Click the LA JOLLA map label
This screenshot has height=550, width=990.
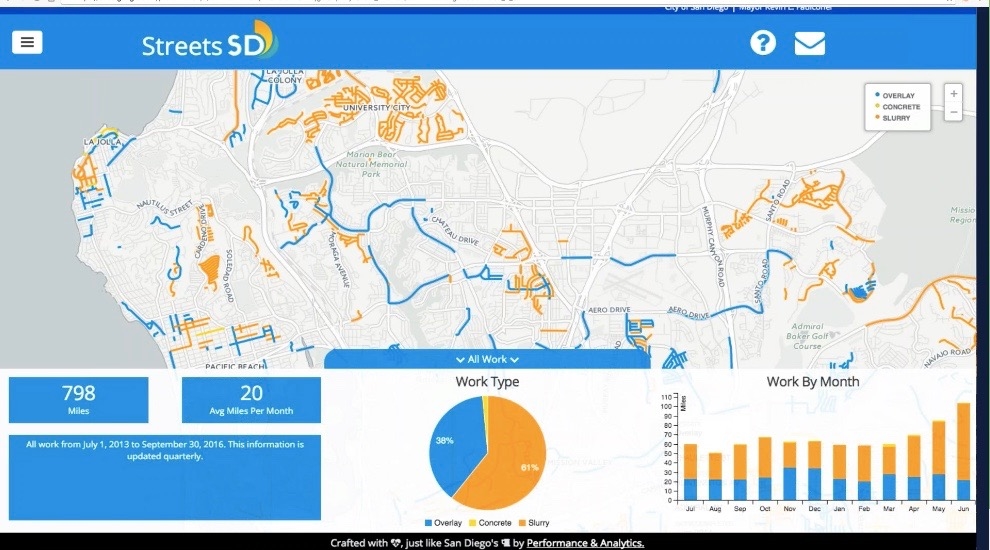[x=102, y=142]
